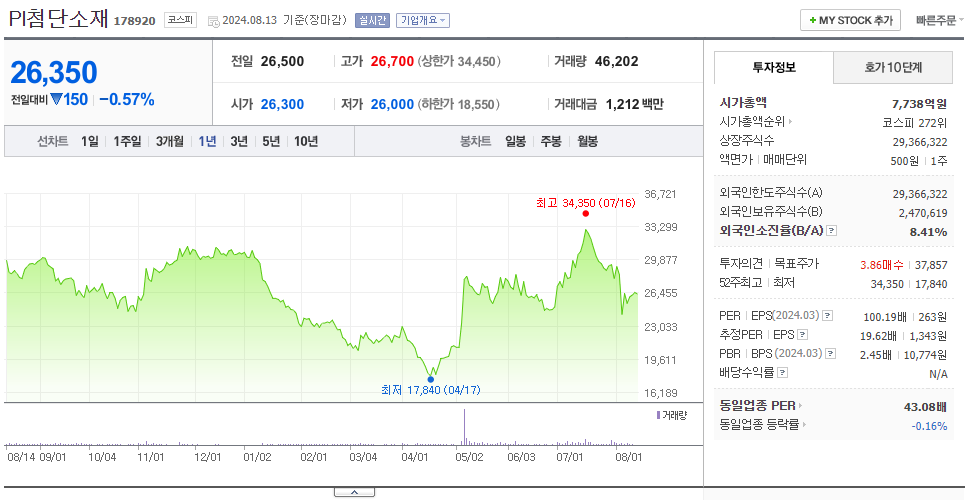Viewport: 968px width, 500px height.
Task: Click the help icon beside PBR BPS(2024.03)
Action: [x=831, y=354]
